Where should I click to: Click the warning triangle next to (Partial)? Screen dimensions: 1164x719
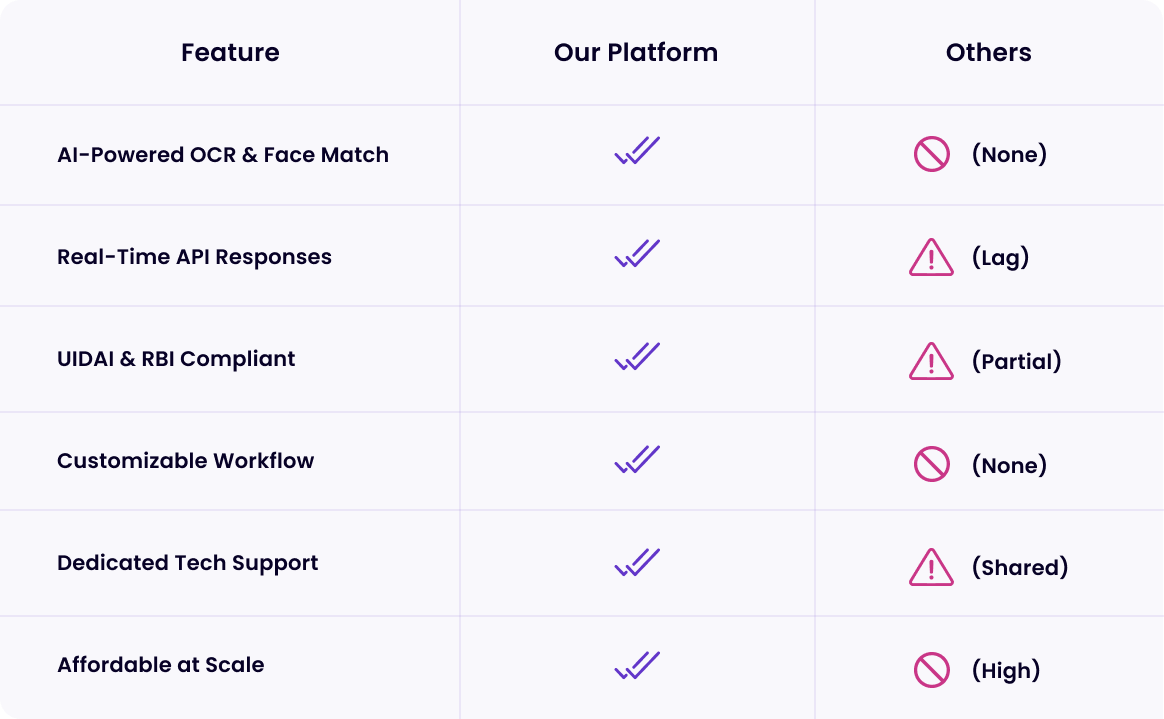pyautogui.click(x=931, y=361)
